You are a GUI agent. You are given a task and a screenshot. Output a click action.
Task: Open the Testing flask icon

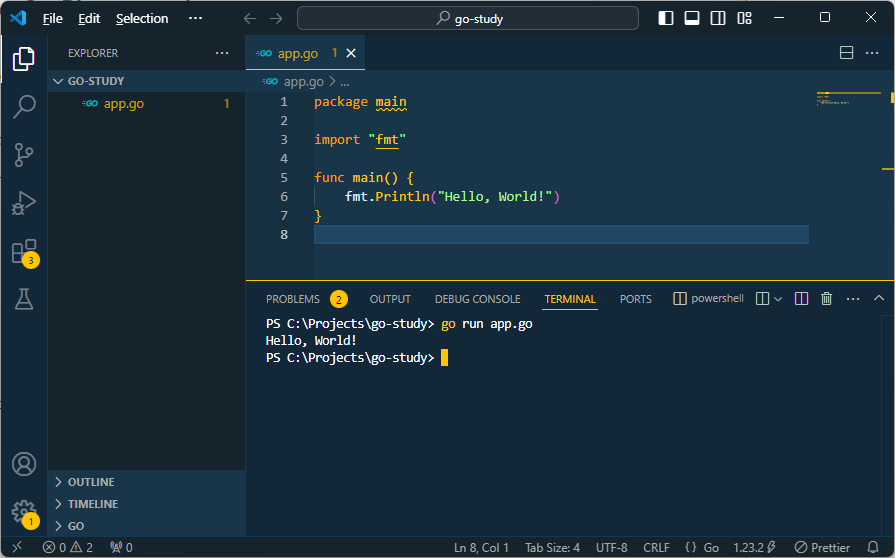click(x=24, y=298)
